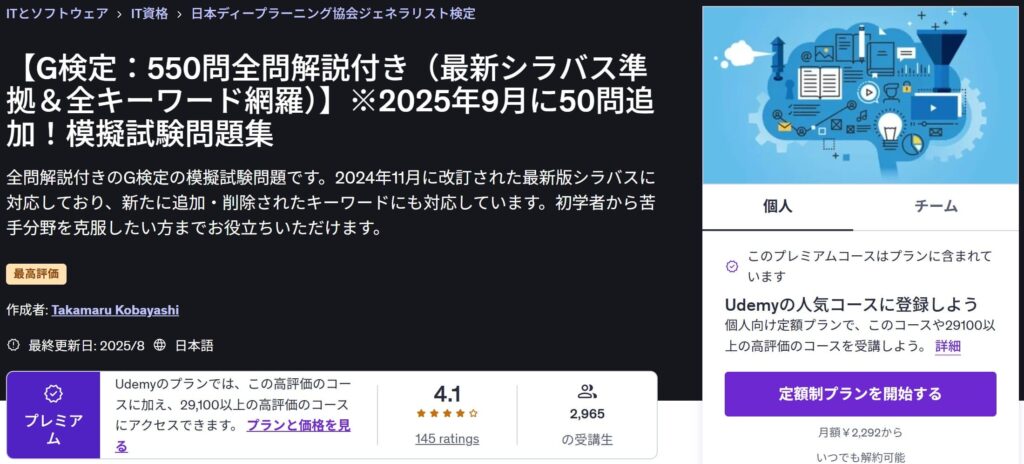Click the purple check icon beside このプレミアムコース

732,266
